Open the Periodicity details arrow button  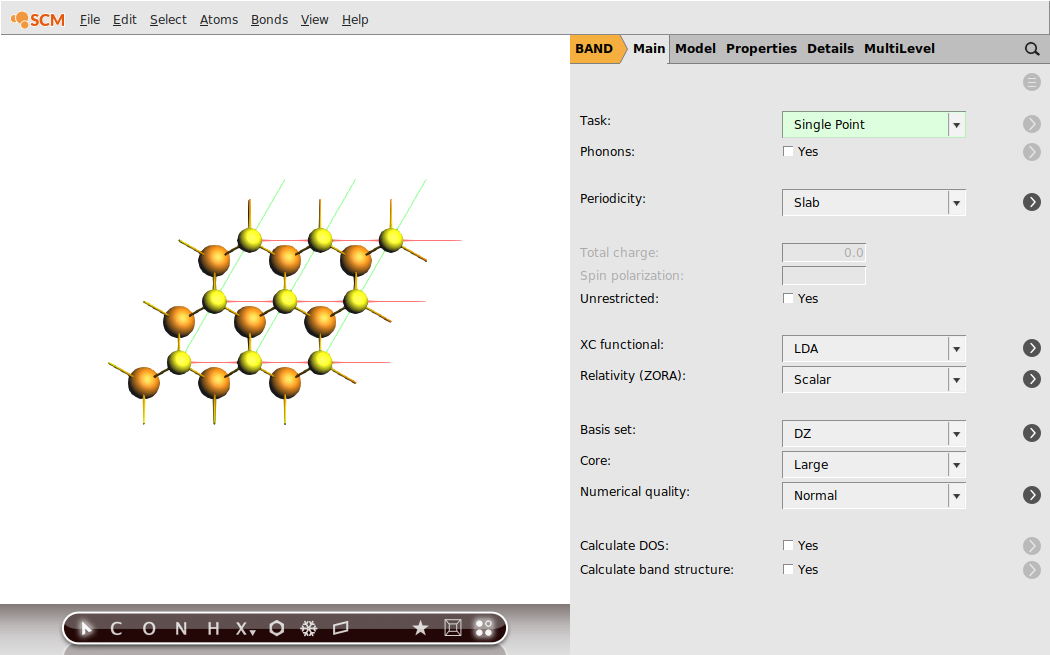tap(1032, 202)
